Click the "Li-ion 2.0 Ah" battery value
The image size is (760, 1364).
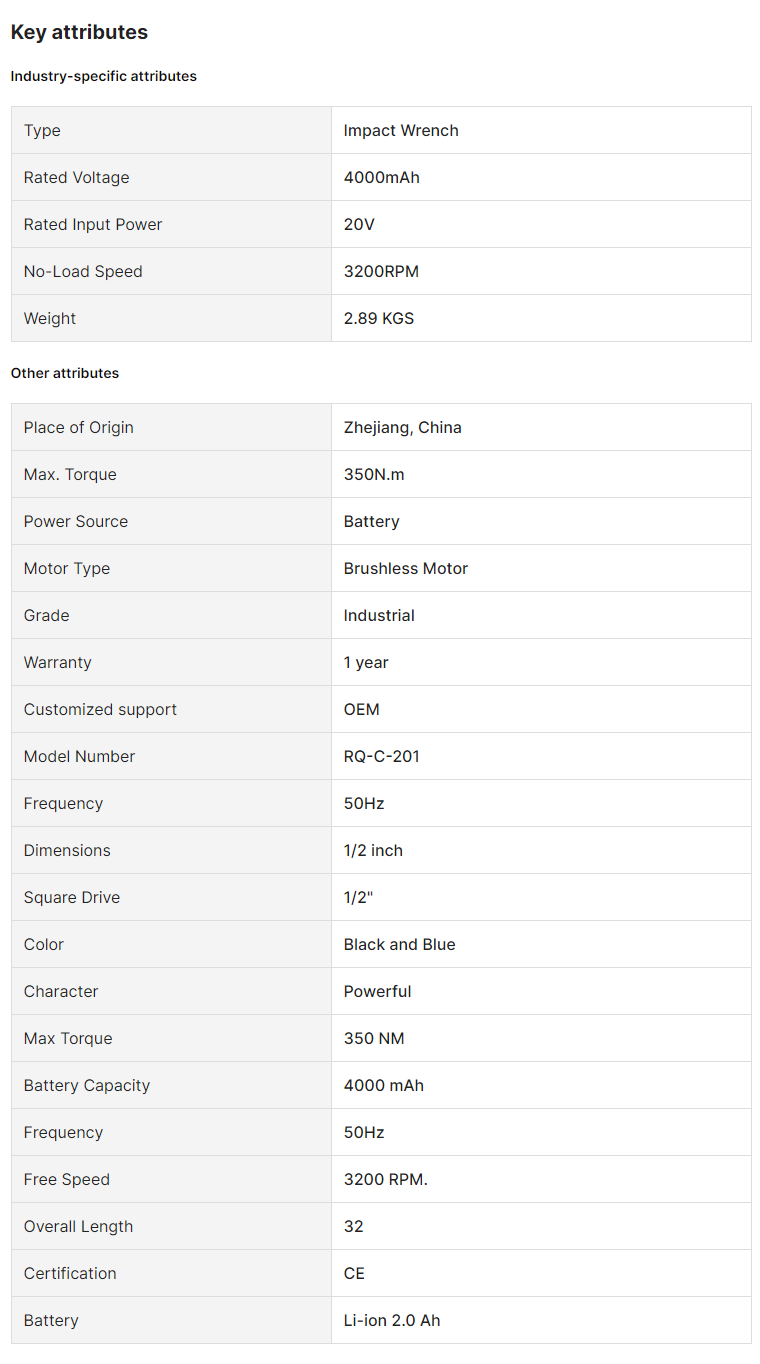pyautogui.click(x=392, y=1321)
